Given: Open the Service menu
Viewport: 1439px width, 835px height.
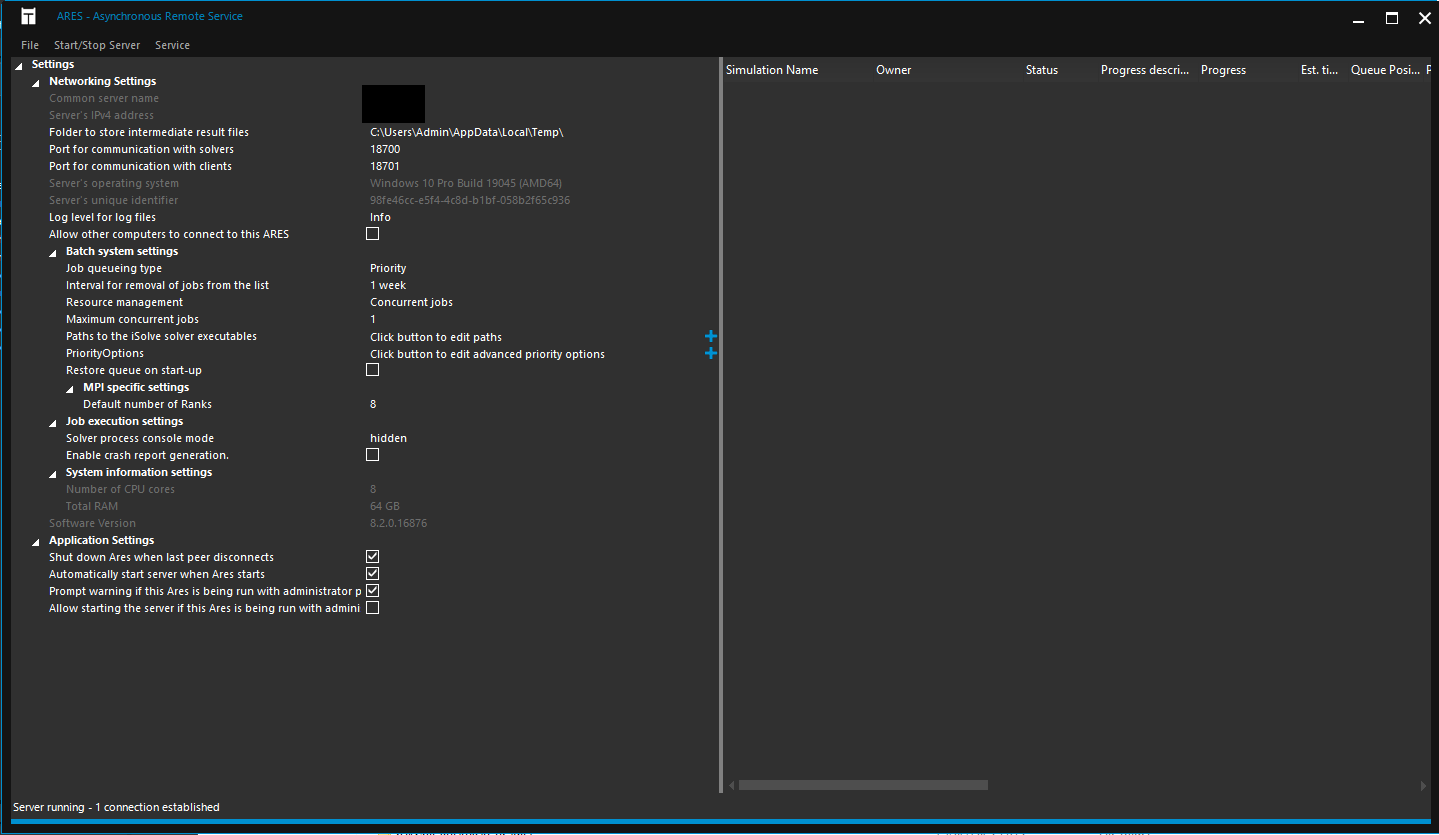Looking at the screenshot, I should coord(172,45).
